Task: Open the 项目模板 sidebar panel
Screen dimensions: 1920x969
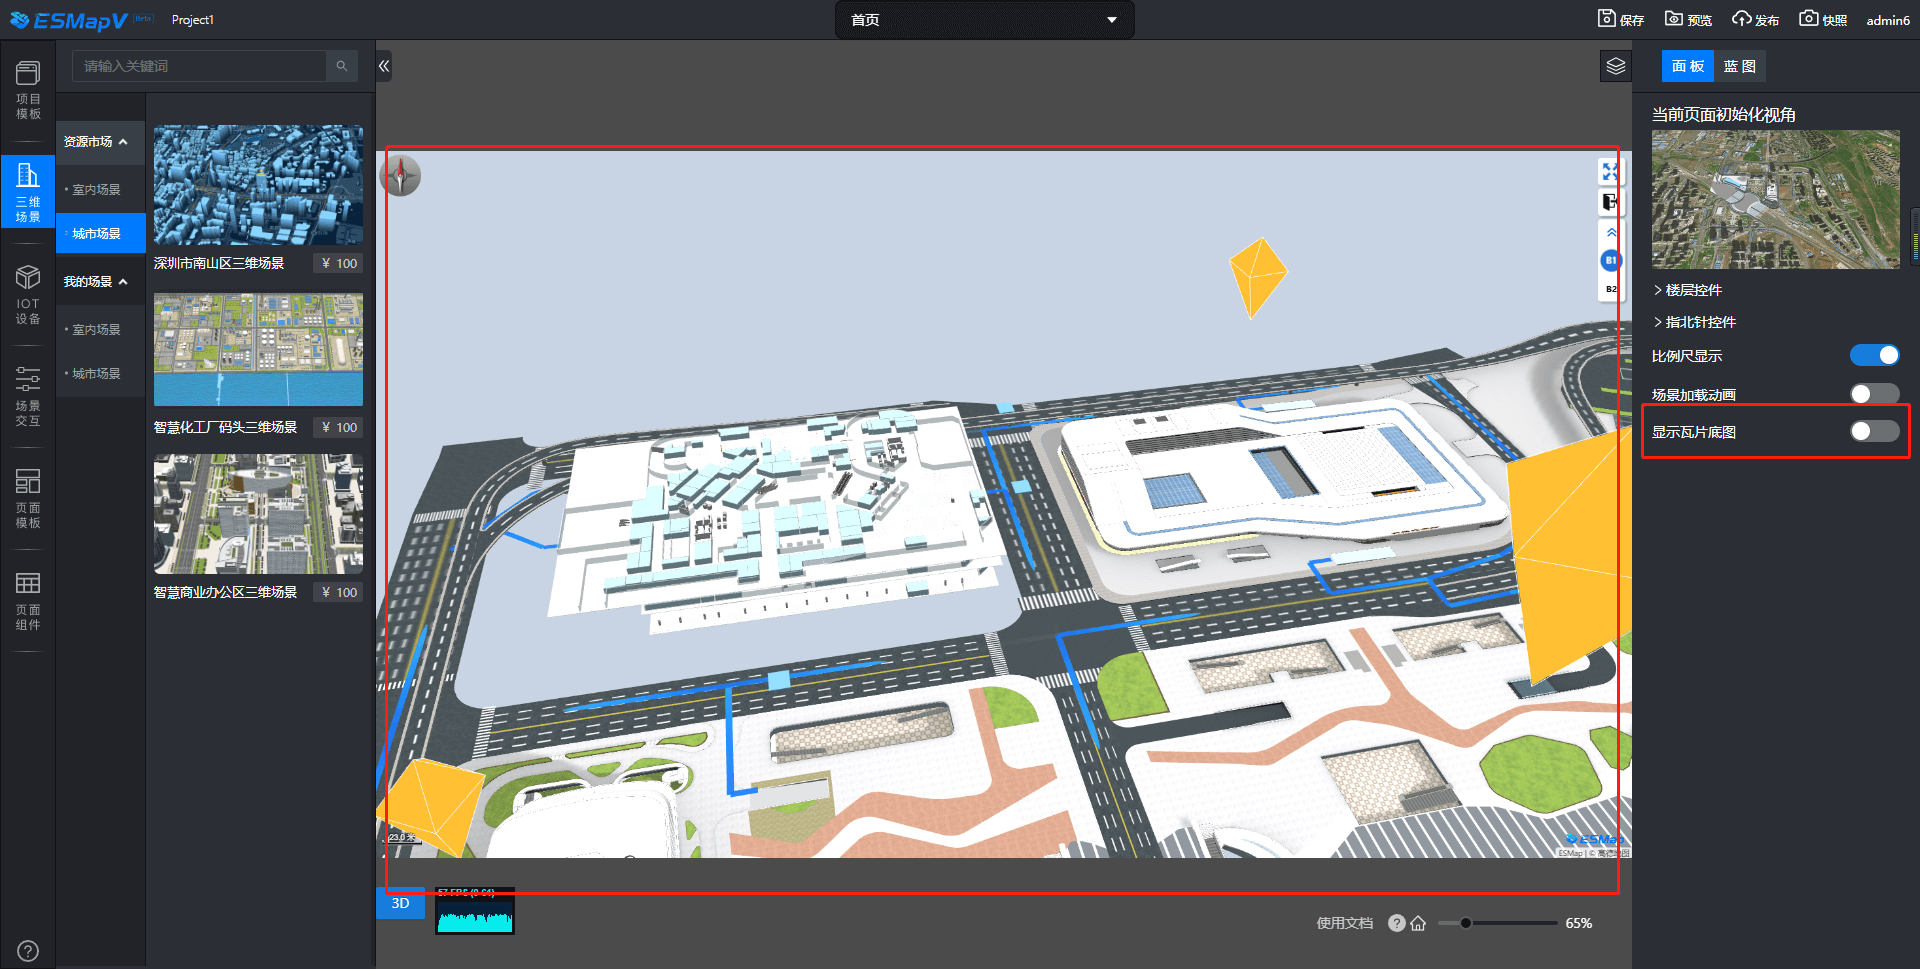Action: click(x=28, y=90)
